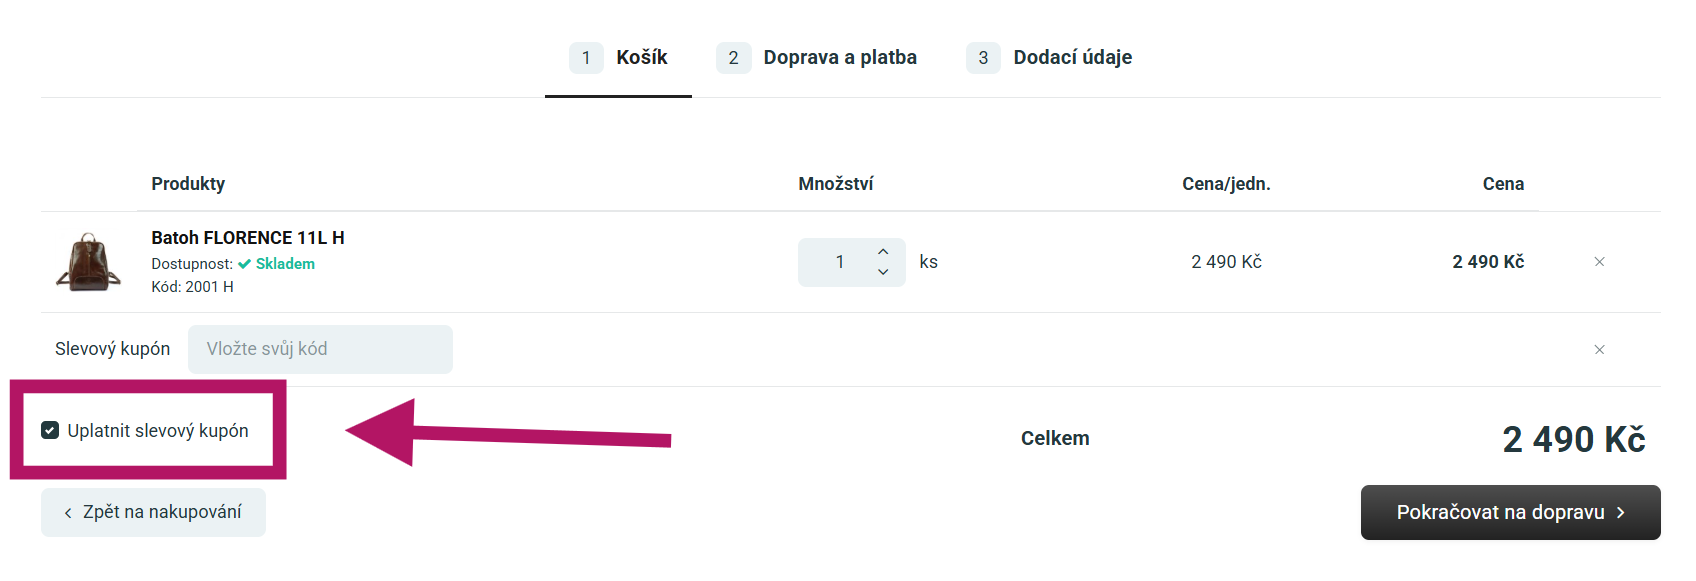Remove Batoh FLORENCE 11L H from cart

[x=1599, y=262]
